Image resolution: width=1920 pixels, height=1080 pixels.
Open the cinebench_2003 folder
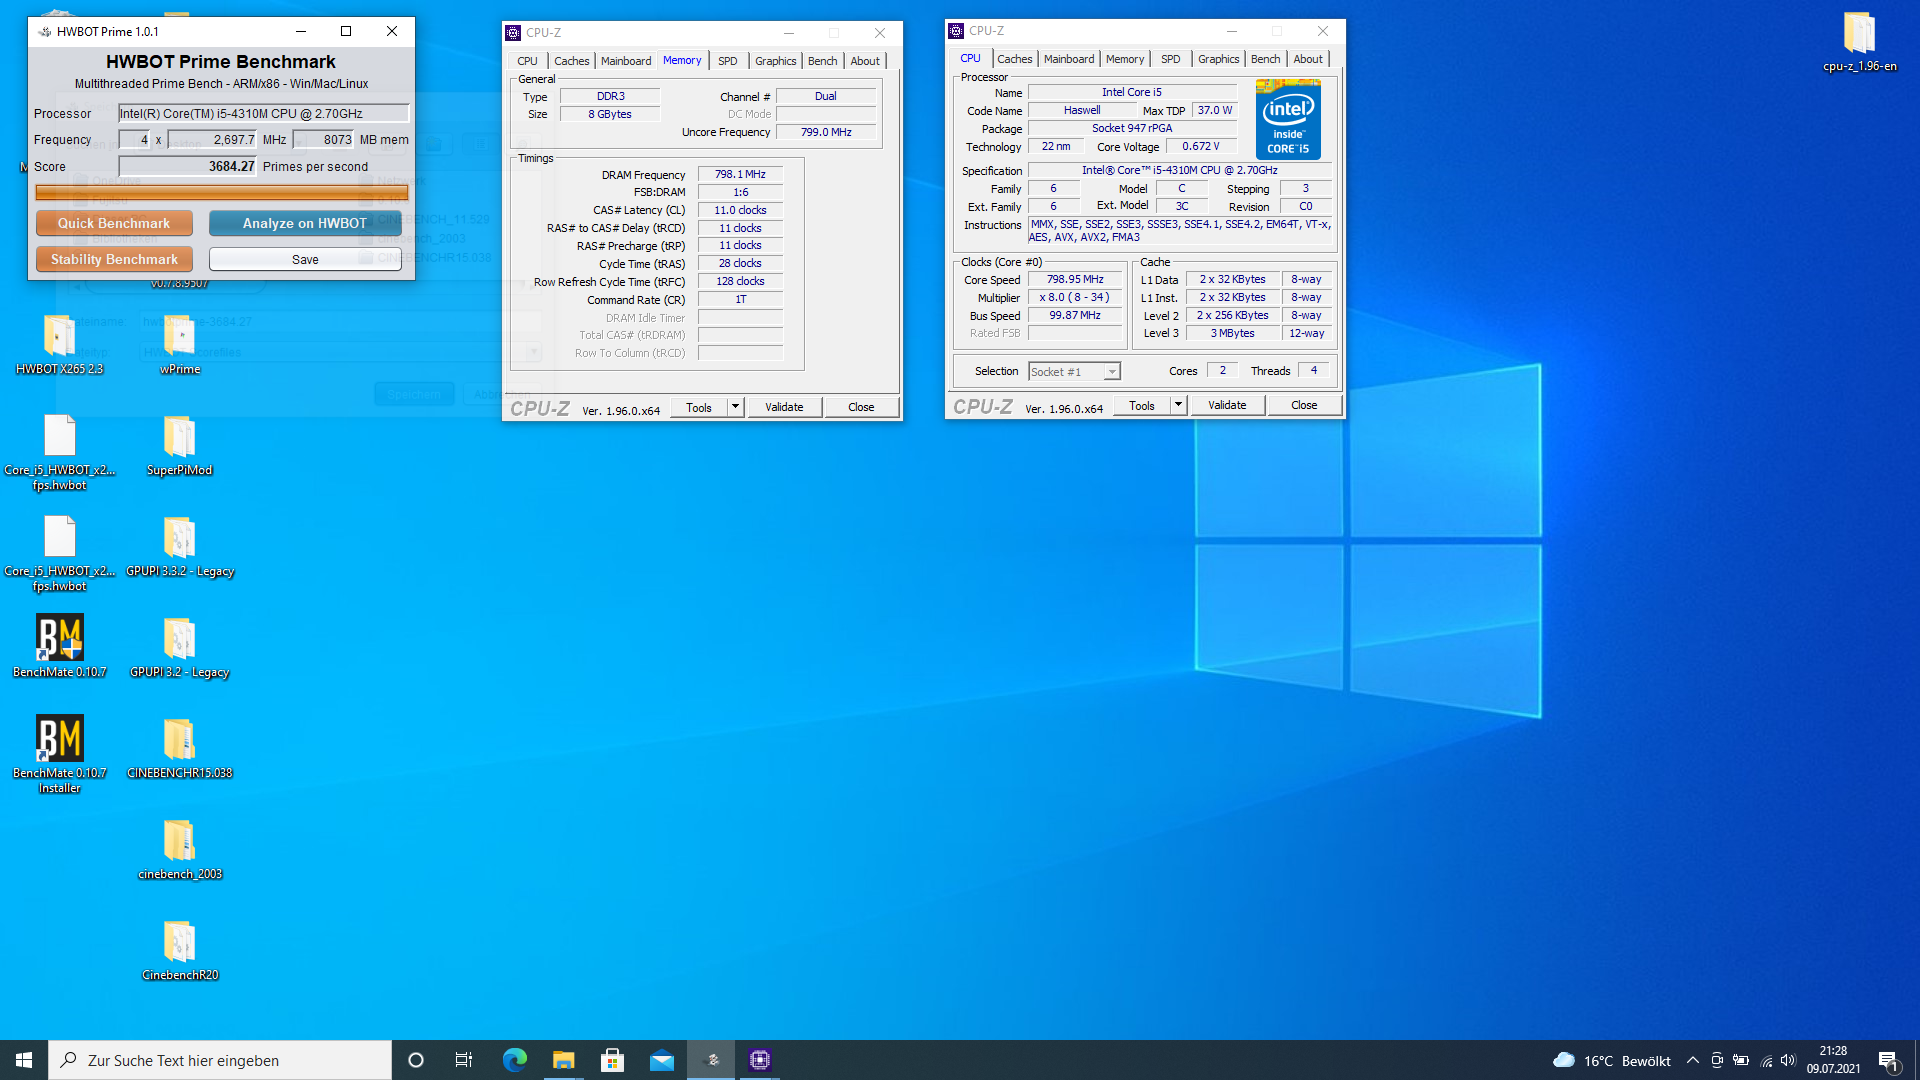180,850
